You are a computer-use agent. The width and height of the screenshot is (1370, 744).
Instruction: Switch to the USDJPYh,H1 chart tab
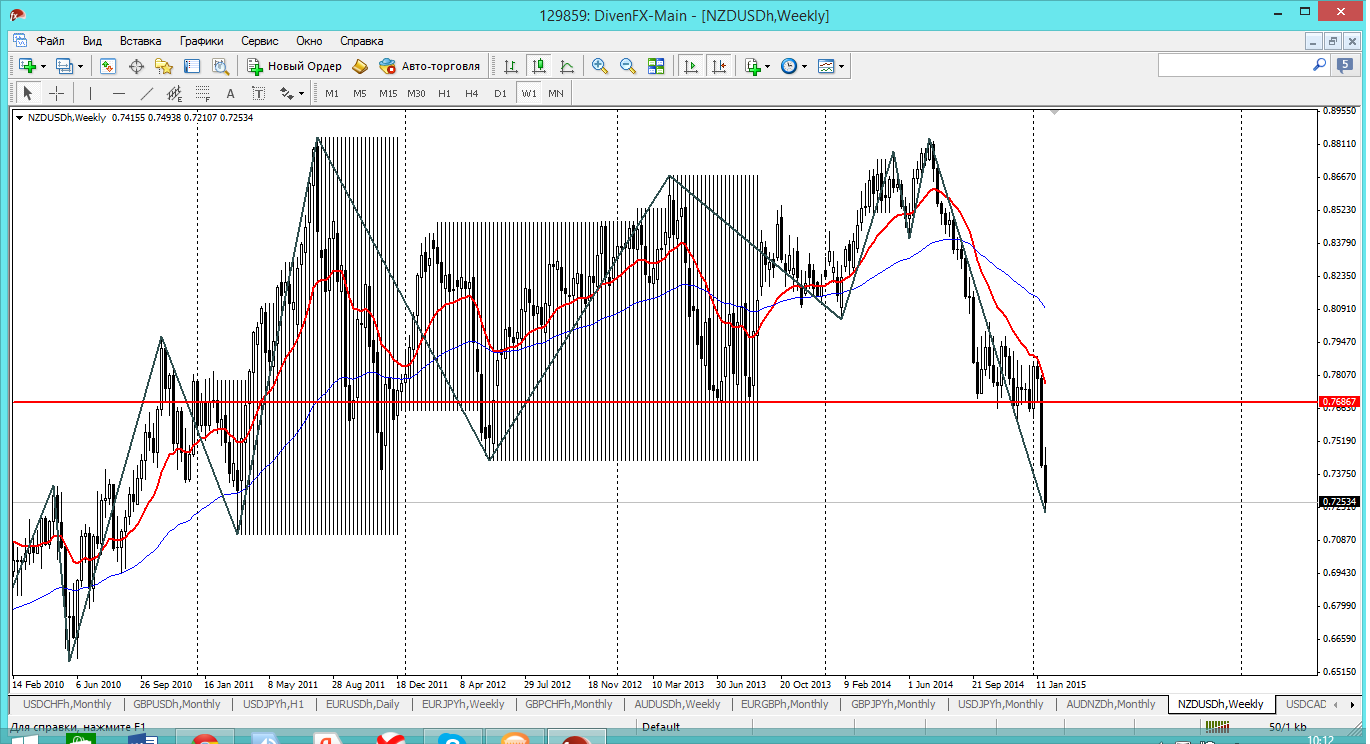pos(273,704)
